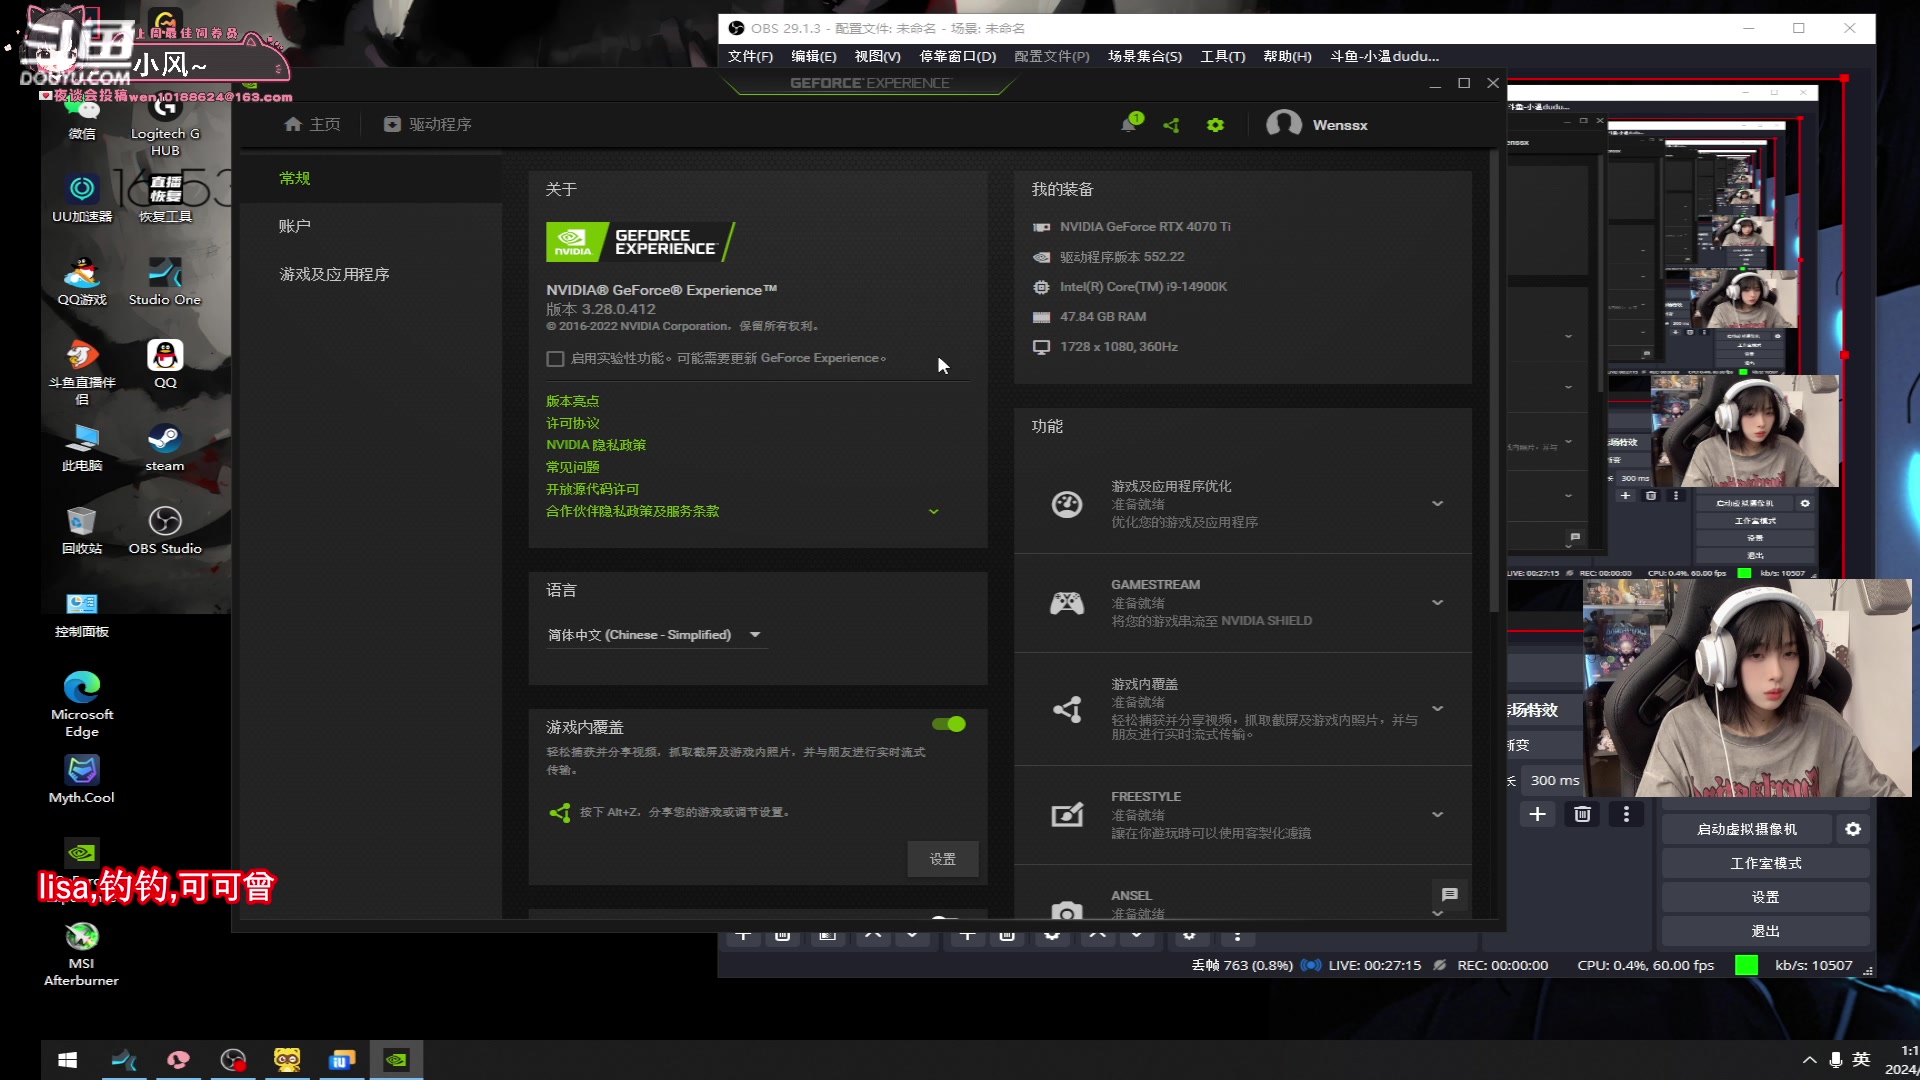Viewport: 1920px width, 1080px height.
Task: Open QQ游戏 desktop icon
Action: tap(82, 281)
